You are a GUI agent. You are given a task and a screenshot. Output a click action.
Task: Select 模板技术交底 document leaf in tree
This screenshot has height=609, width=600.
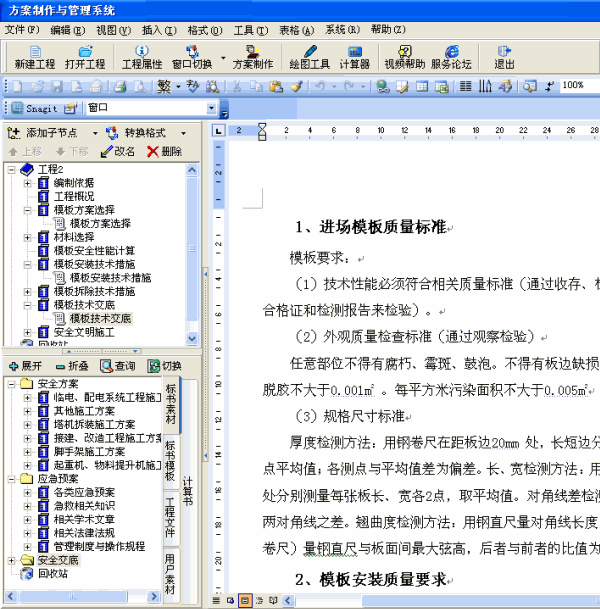click(x=100, y=318)
